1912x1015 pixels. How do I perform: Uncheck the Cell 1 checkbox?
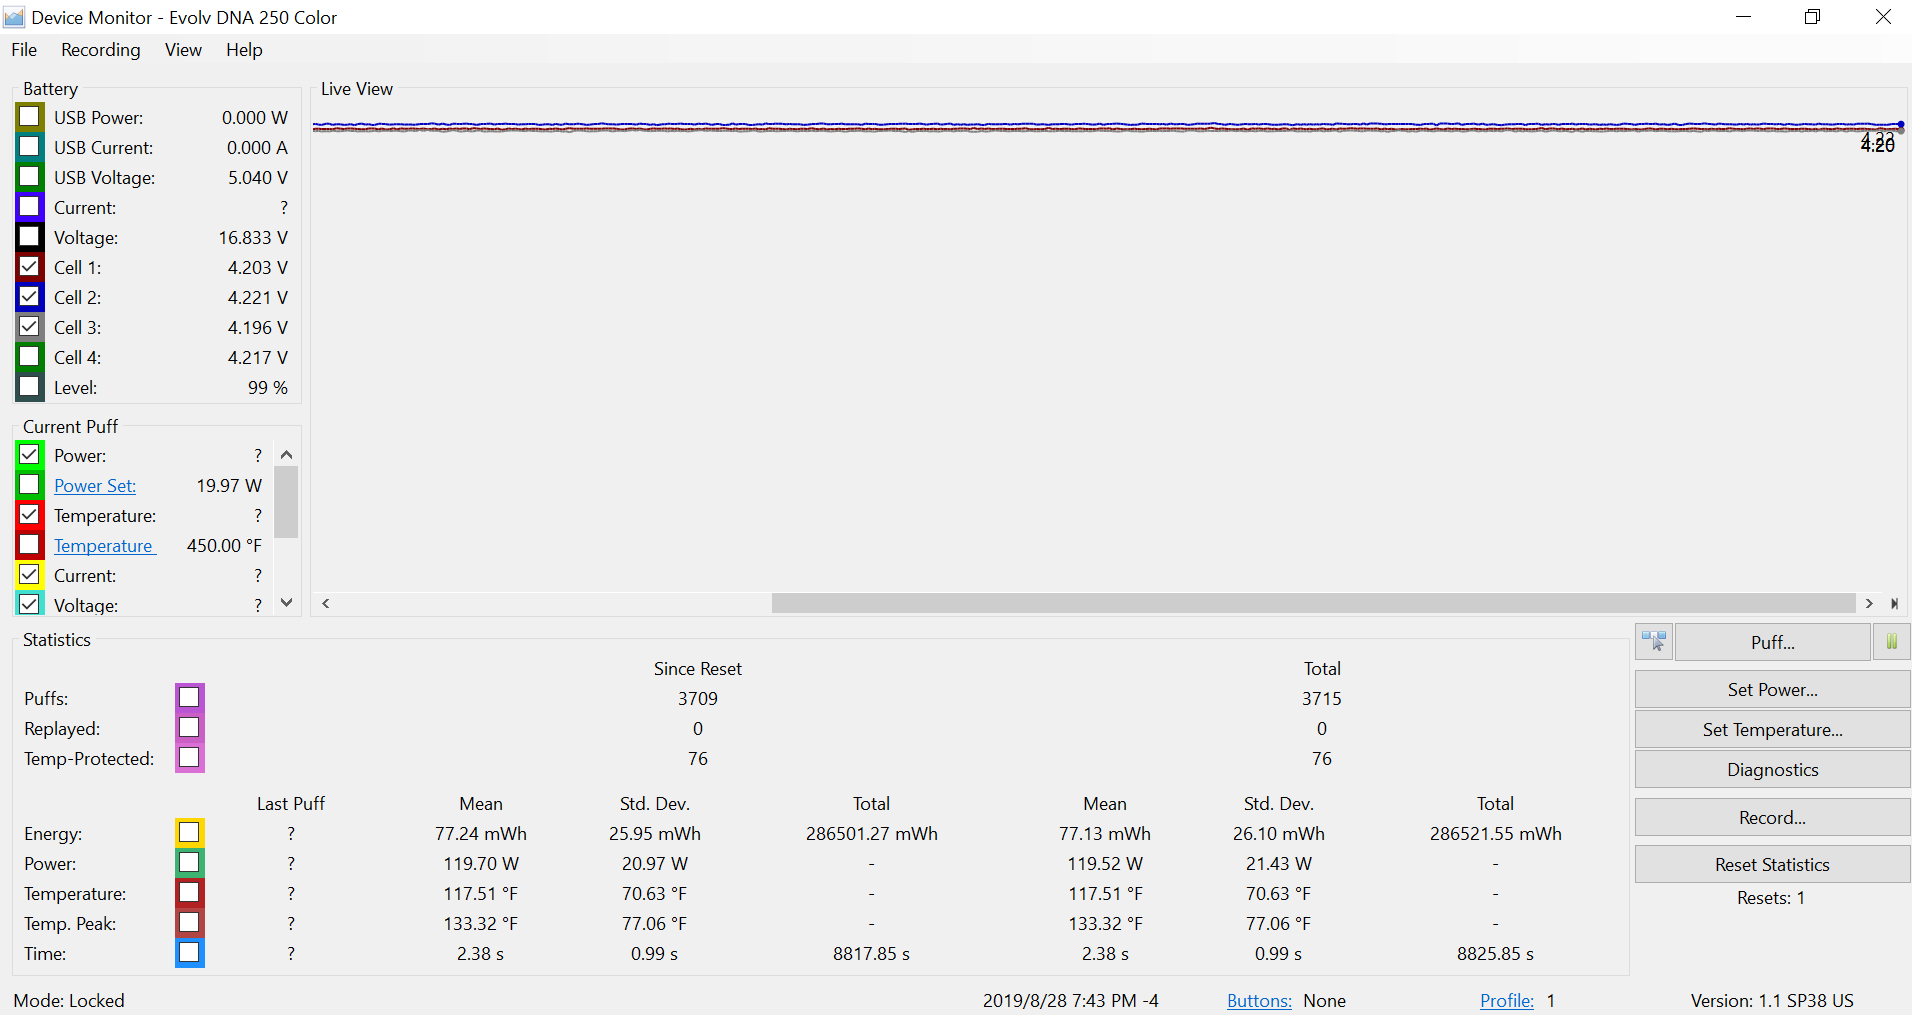coord(30,267)
